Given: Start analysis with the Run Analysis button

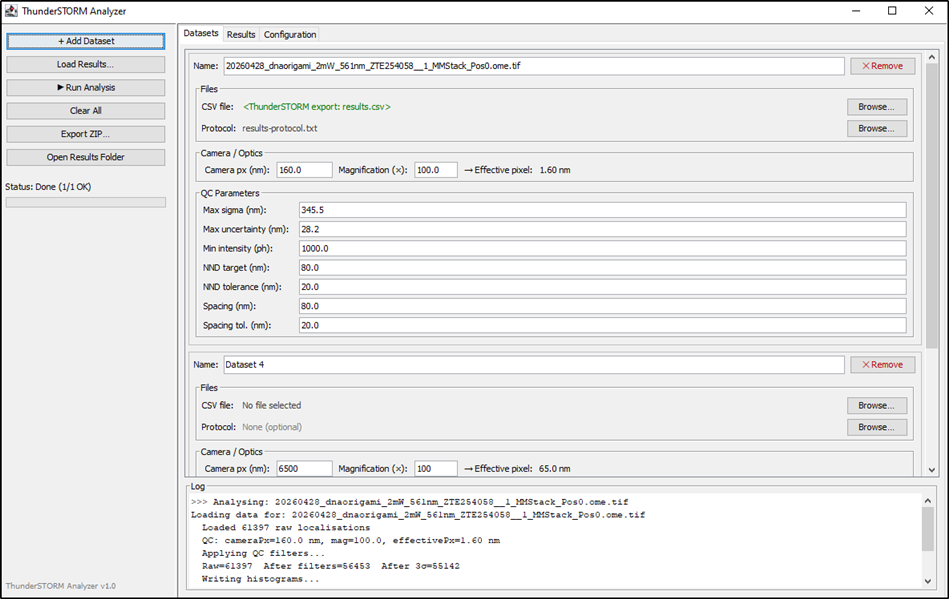Looking at the screenshot, I should 85,87.
